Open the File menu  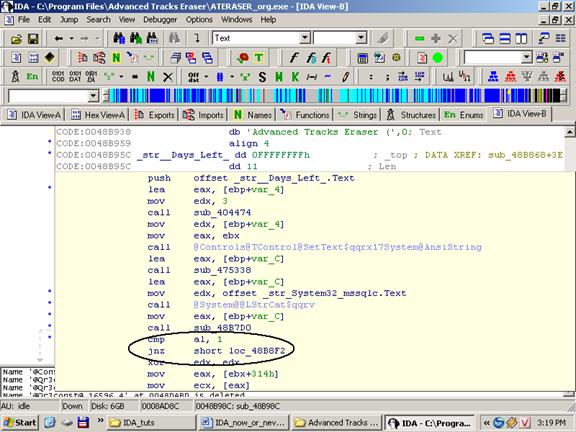click(24, 19)
